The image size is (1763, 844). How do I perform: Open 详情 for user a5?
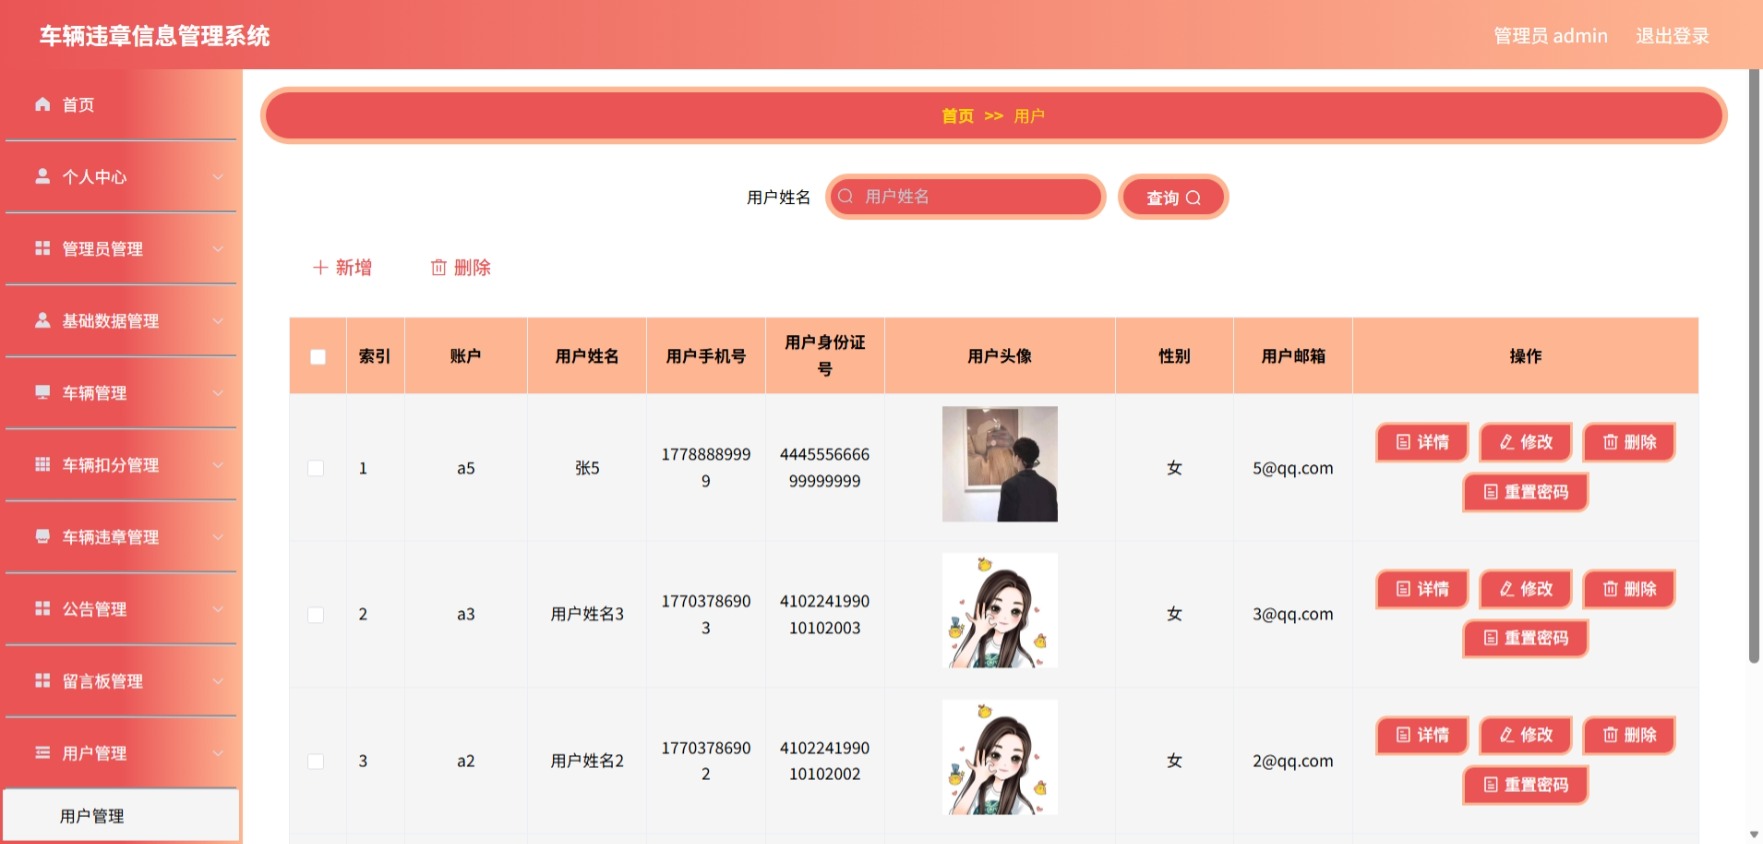pyautogui.click(x=1422, y=442)
